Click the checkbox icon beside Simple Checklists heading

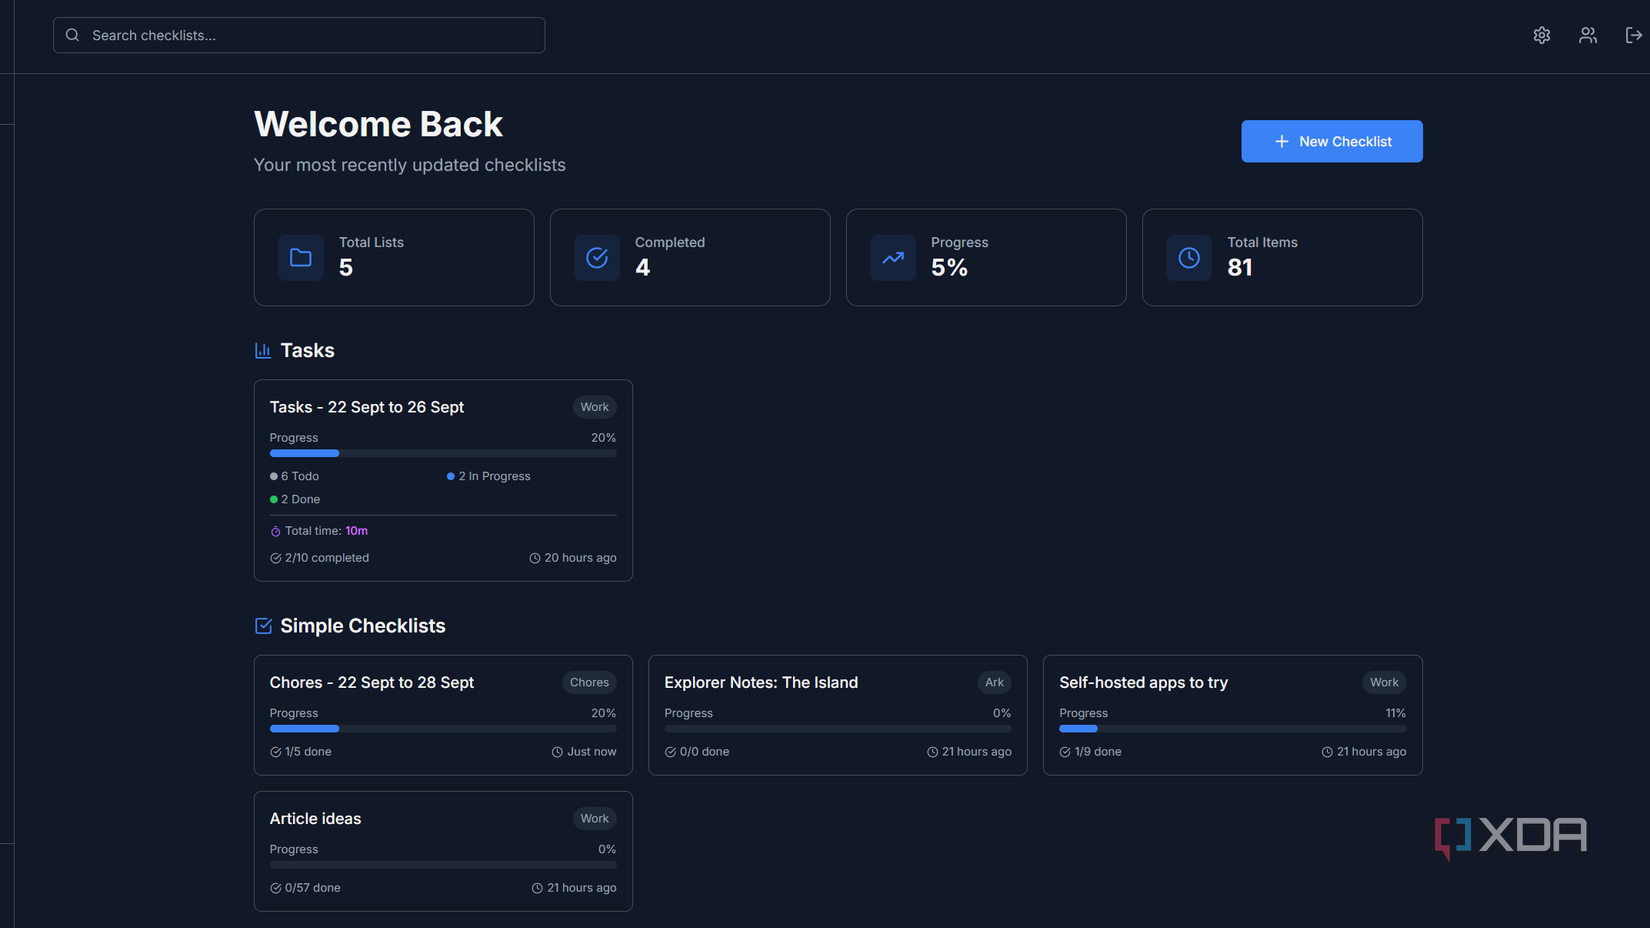262,625
